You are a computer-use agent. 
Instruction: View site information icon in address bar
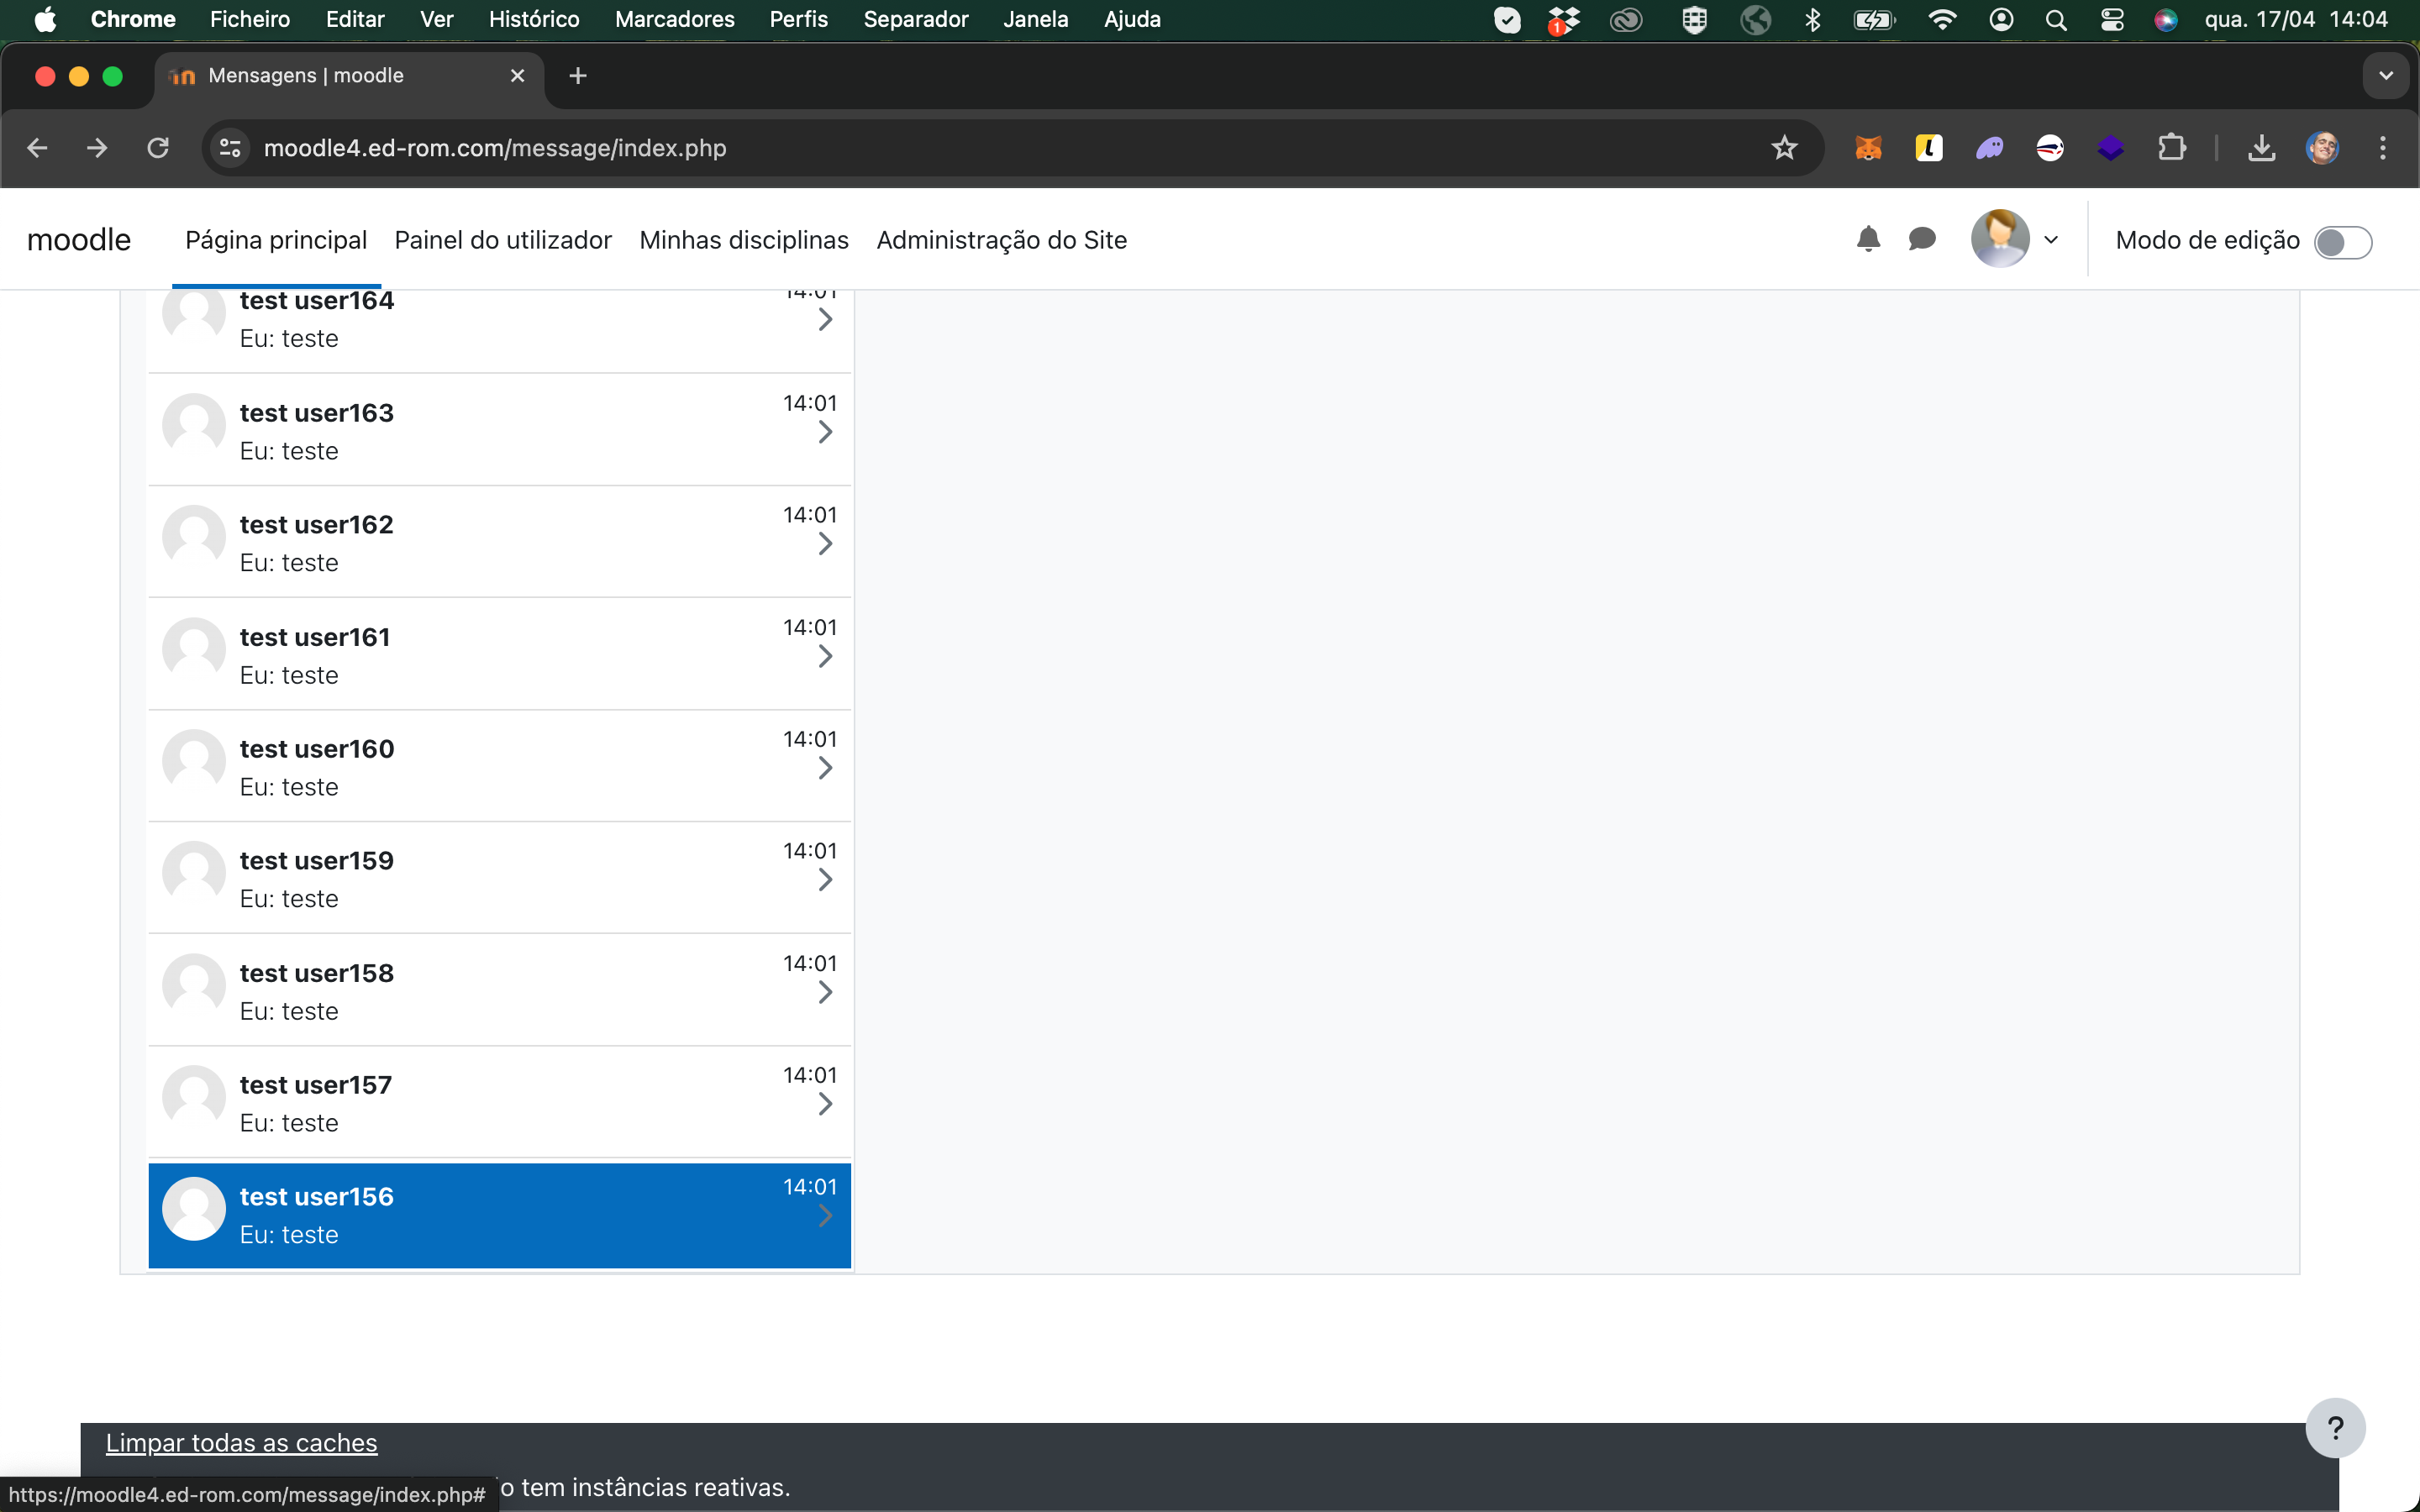[230, 148]
